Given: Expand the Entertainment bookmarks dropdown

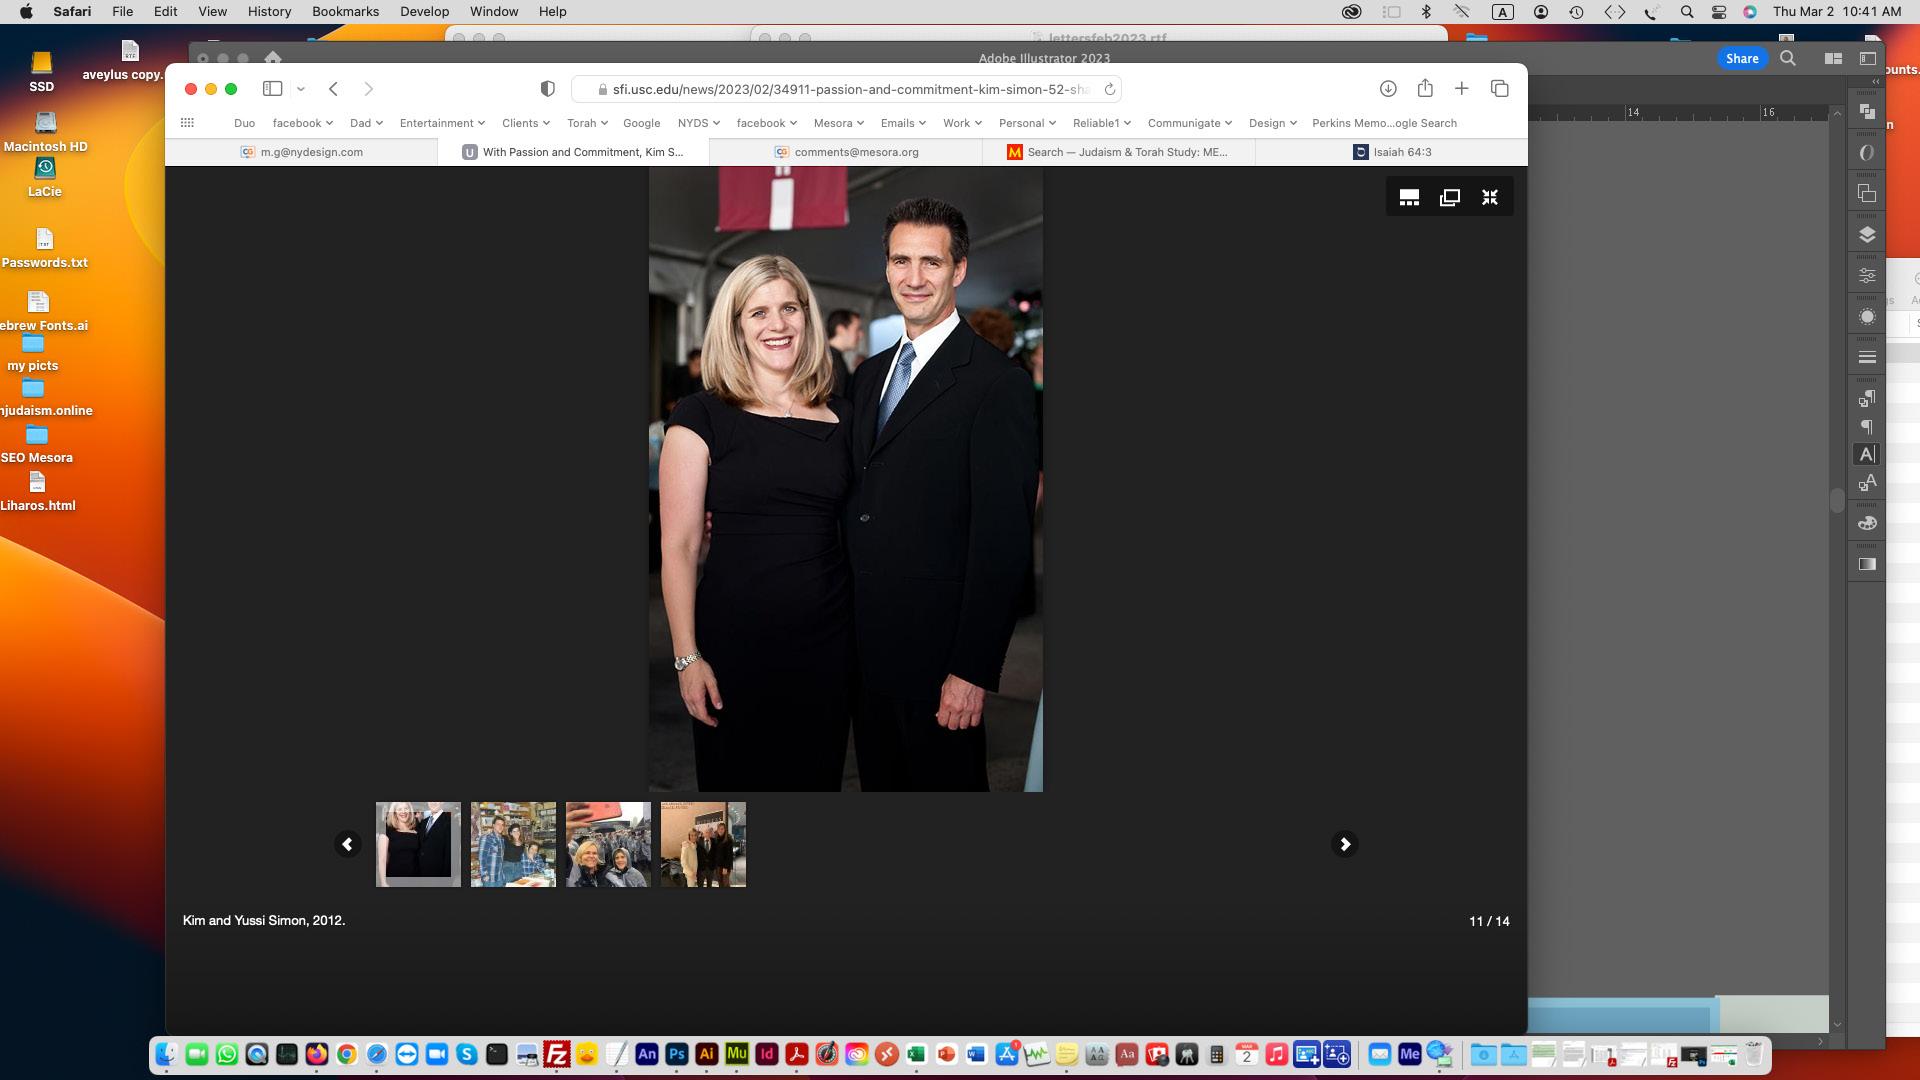Looking at the screenshot, I should point(441,123).
